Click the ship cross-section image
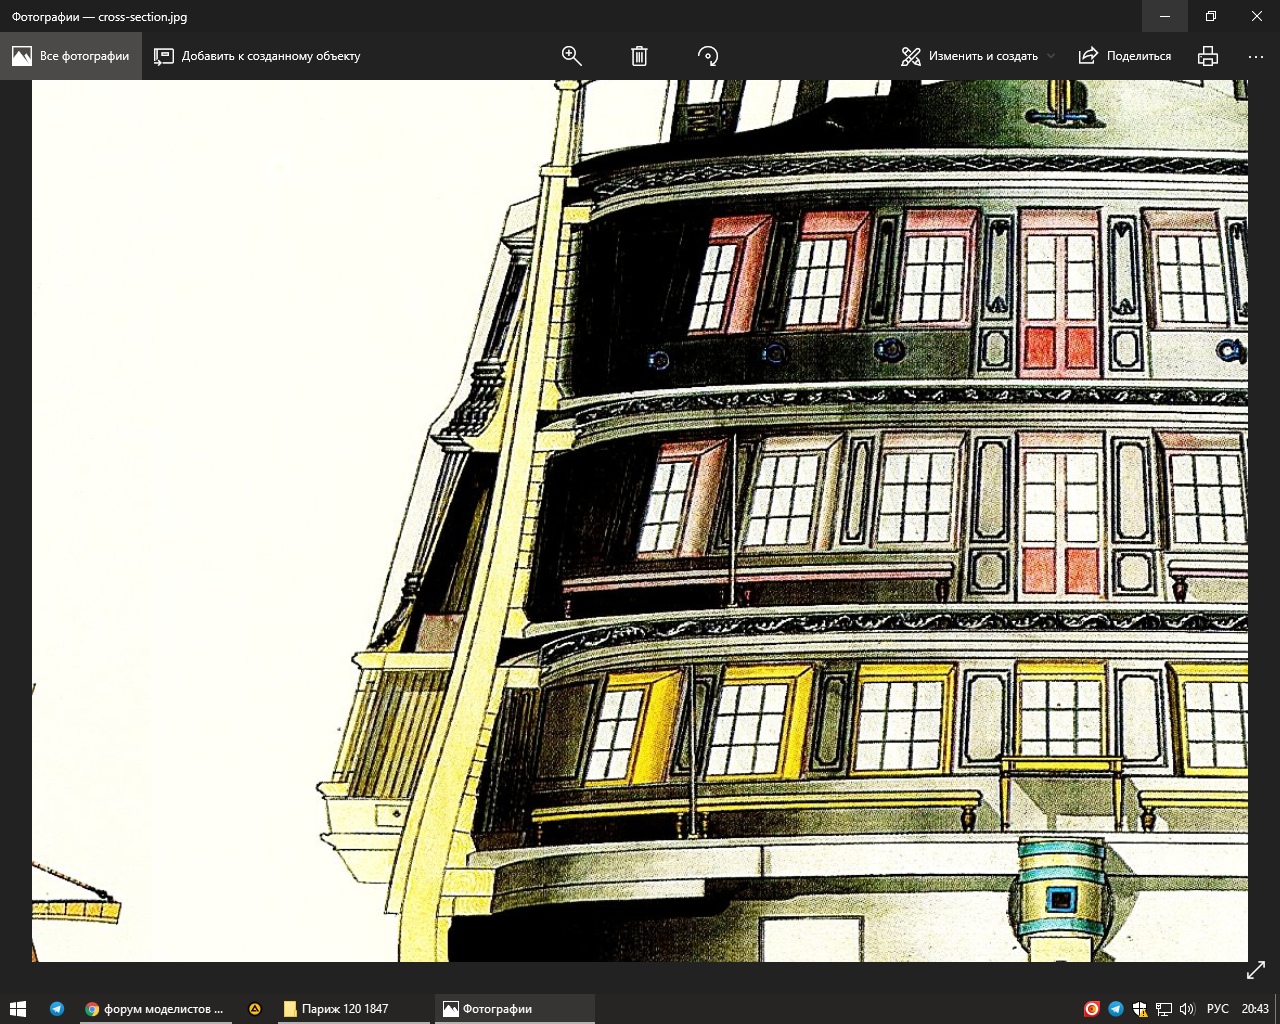 coord(640,520)
